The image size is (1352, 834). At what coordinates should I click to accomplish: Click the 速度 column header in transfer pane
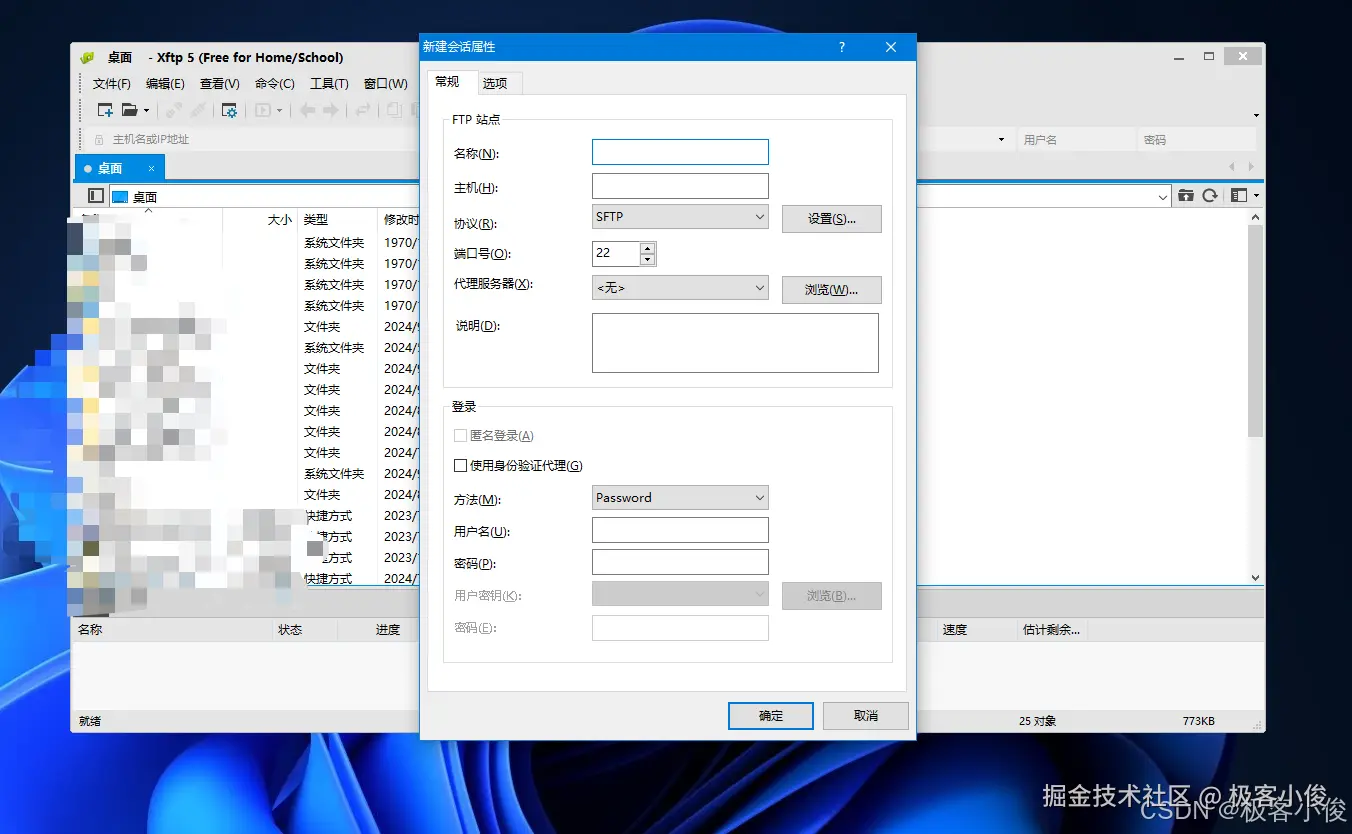tap(976, 630)
